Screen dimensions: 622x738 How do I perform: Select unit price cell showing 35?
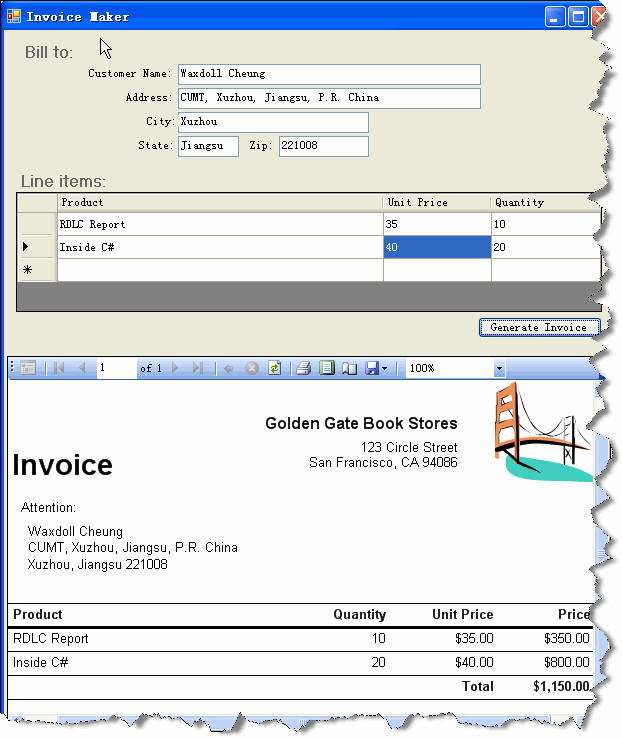pyautogui.click(x=437, y=225)
